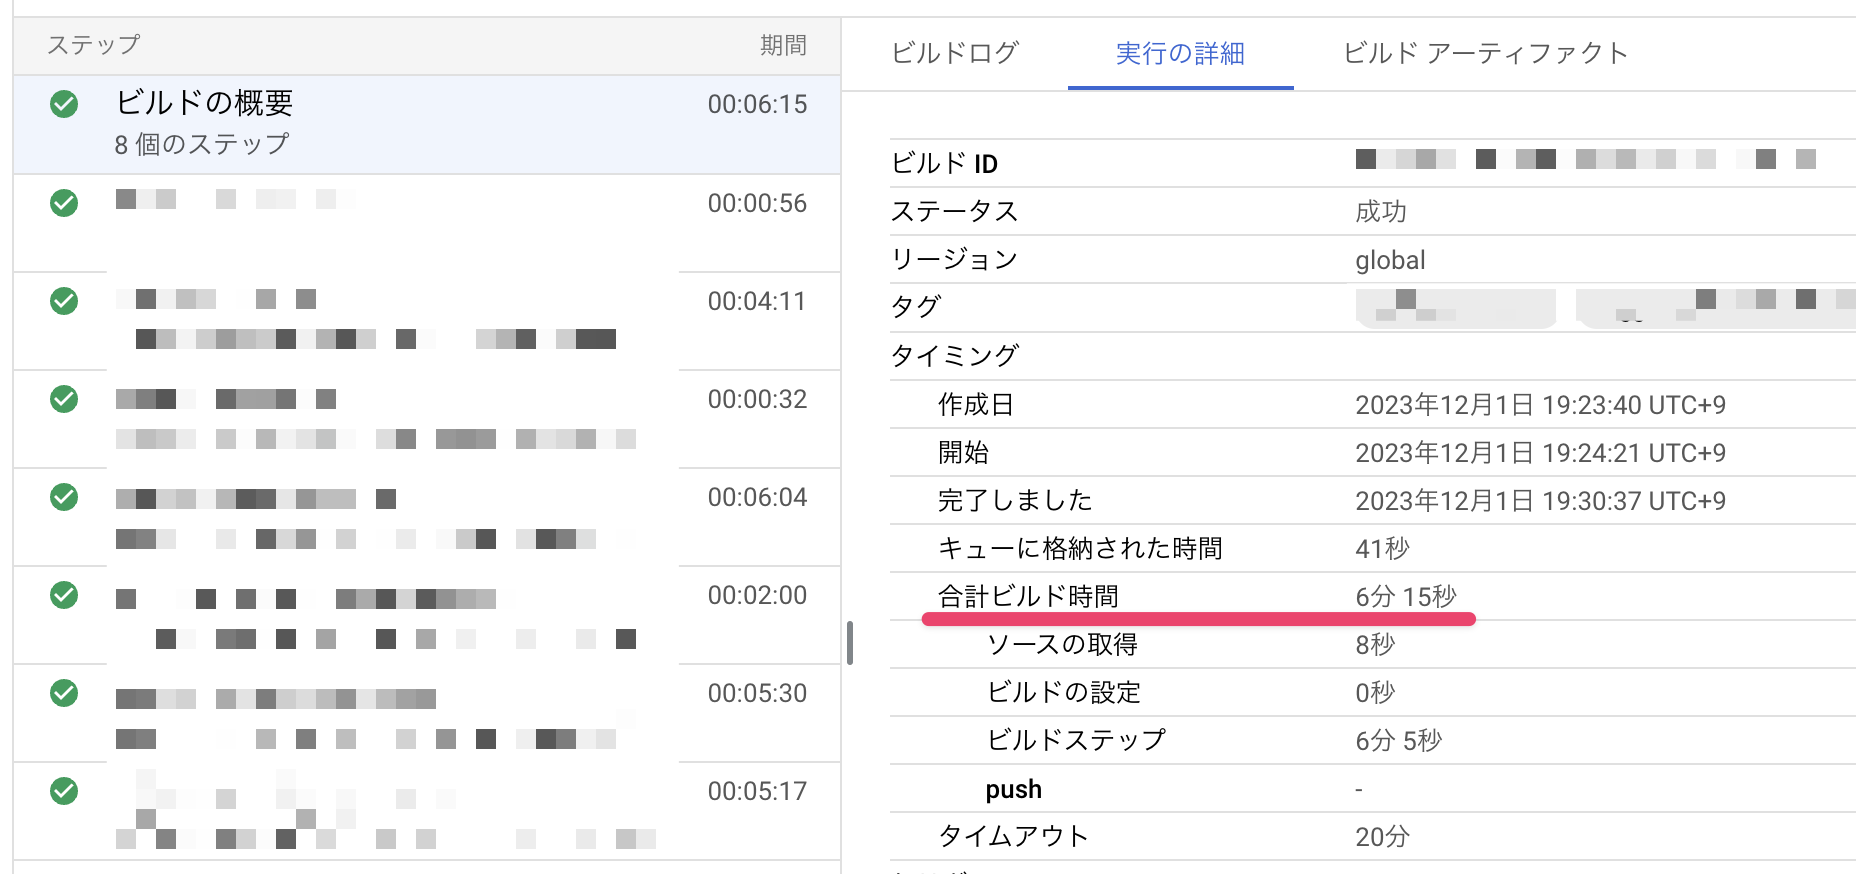The image size is (1856, 874).
Task: Click the success icon of the 00:00:56 step
Action: click(64, 203)
